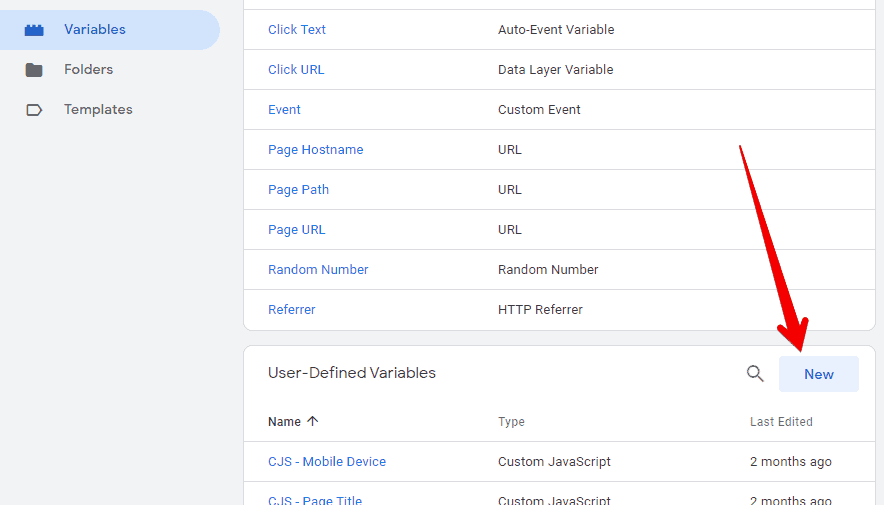Click the Variables brick icon
The height and width of the screenshot is (505, 884).
pyautogui.click(x=34, y=30)
